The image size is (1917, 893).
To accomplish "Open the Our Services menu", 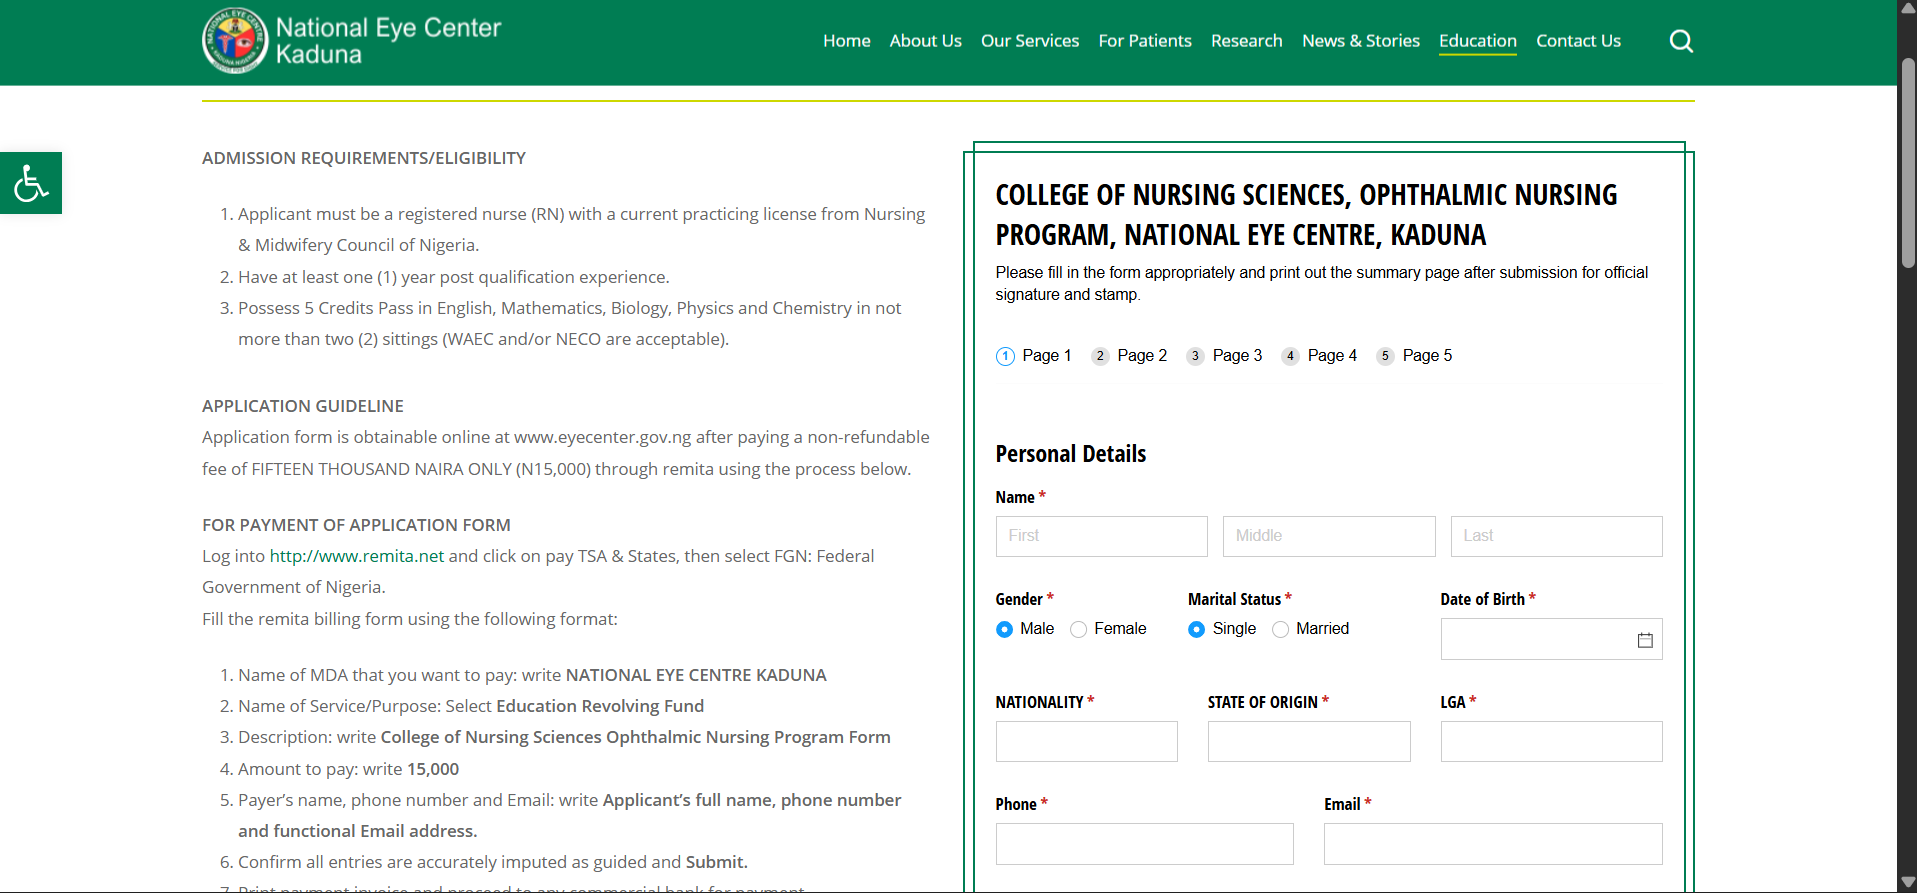I will [1029, 41].
